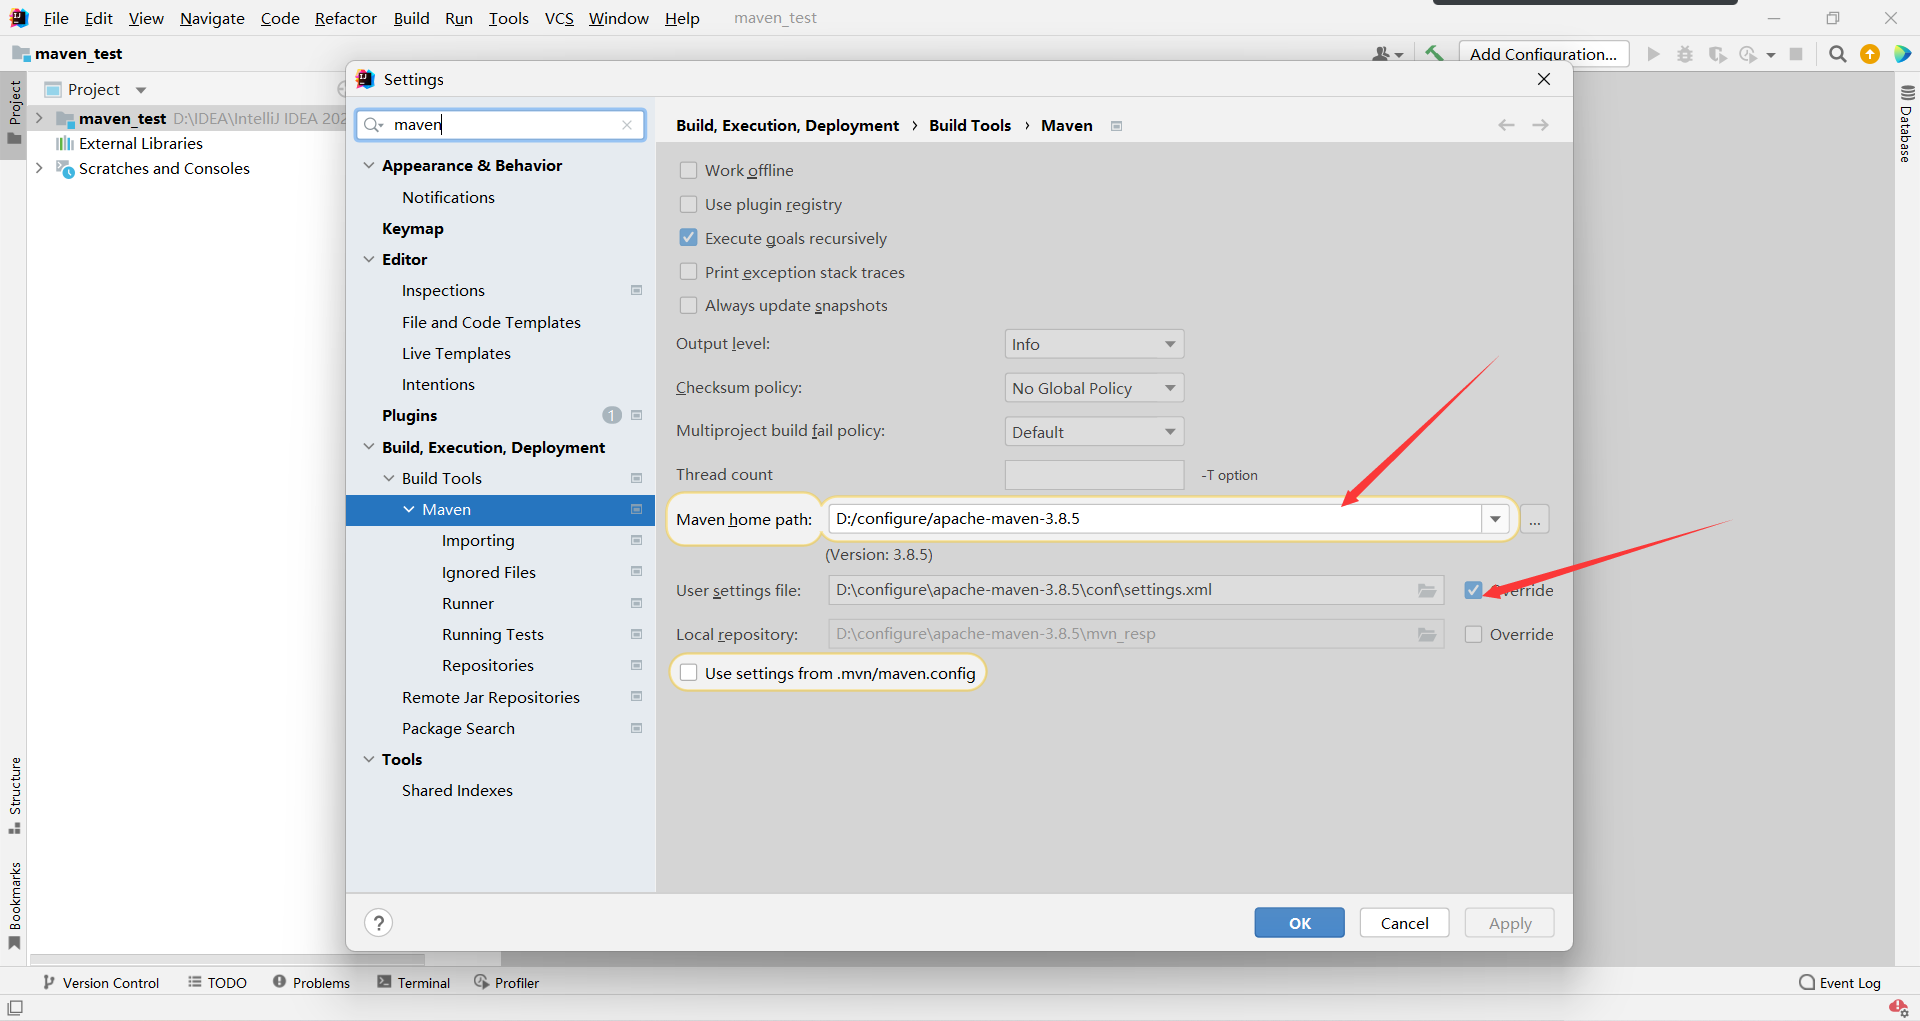This screenshot has width=1920, height=1021.
Task: Navigate back arrow in Settings header
Action: pos(1506,125)
